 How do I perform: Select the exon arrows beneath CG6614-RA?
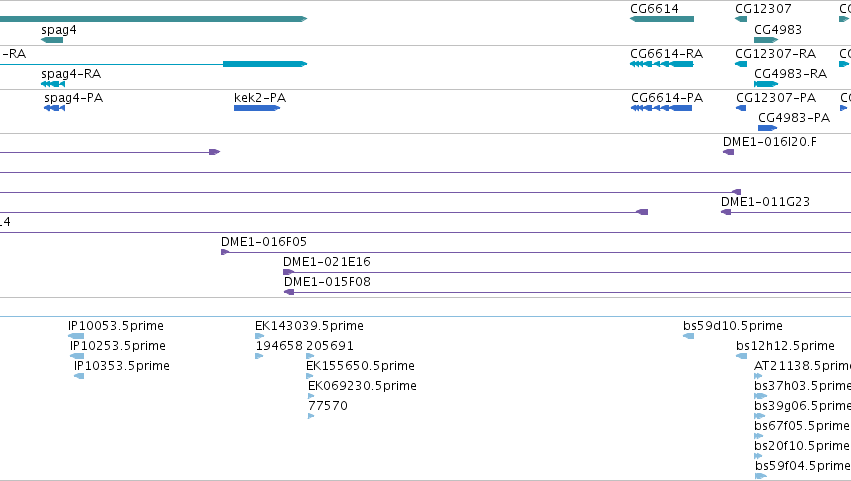[662, 64]
